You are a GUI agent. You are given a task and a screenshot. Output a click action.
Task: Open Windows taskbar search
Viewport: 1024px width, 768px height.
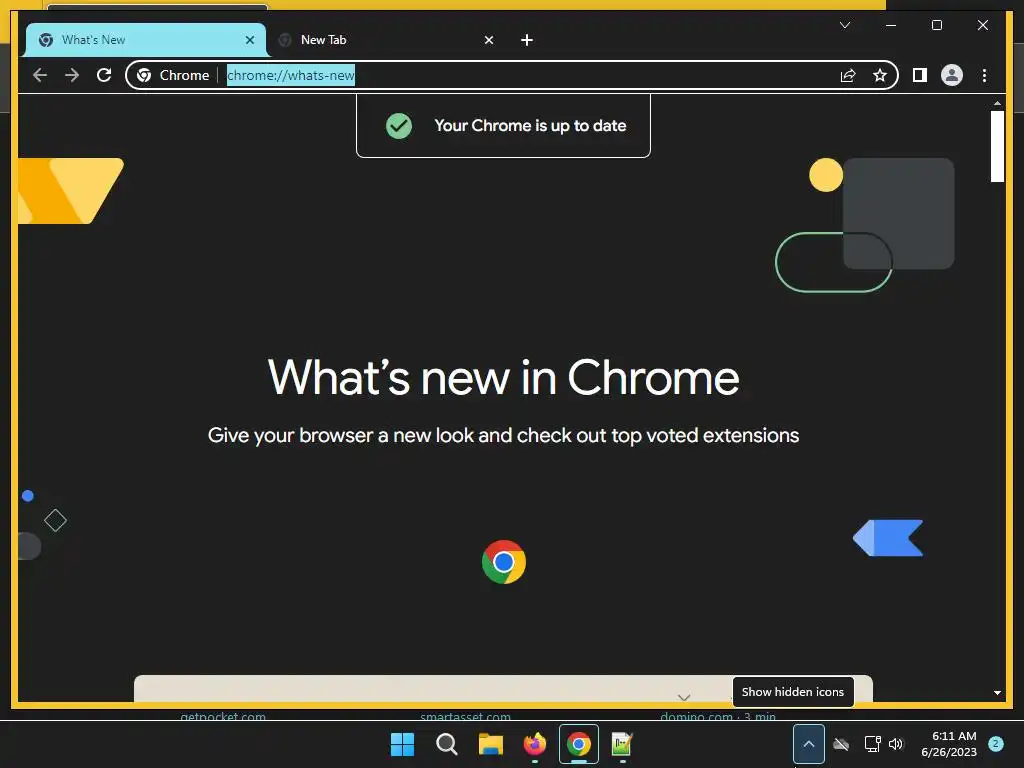click(447, 744)
